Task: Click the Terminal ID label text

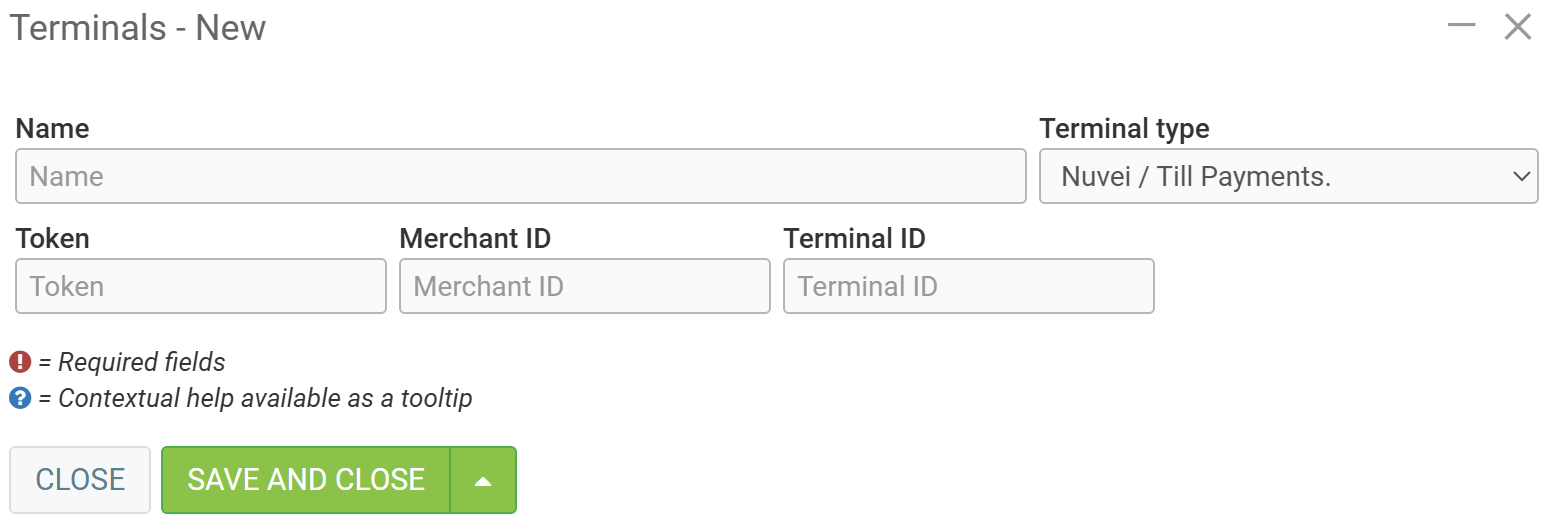Action: [x=854, y=239]
